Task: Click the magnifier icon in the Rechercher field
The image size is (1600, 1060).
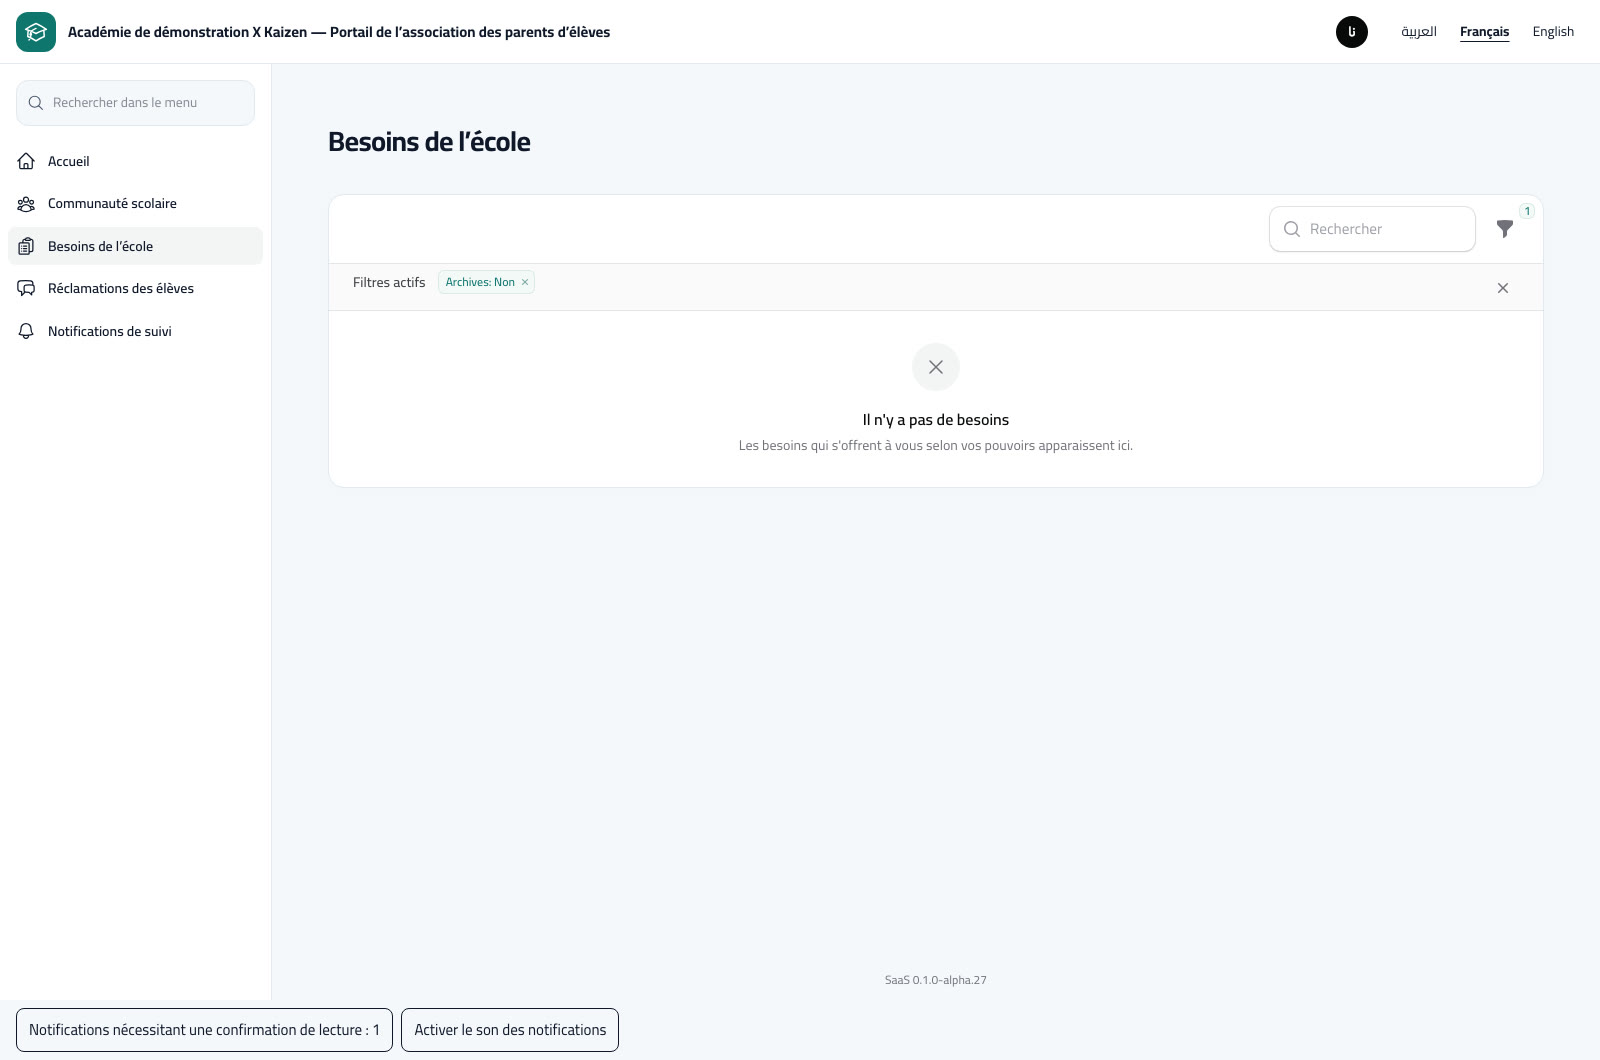Action: pos(1292,229)
